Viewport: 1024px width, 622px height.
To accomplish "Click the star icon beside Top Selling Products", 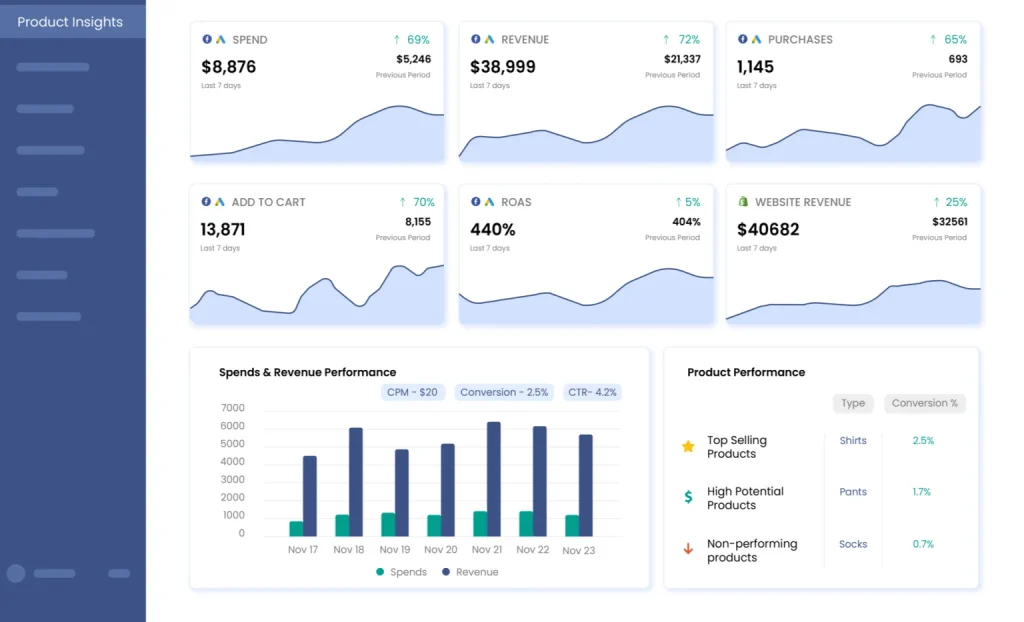I will pyautogui.click(x=687, y=446).
